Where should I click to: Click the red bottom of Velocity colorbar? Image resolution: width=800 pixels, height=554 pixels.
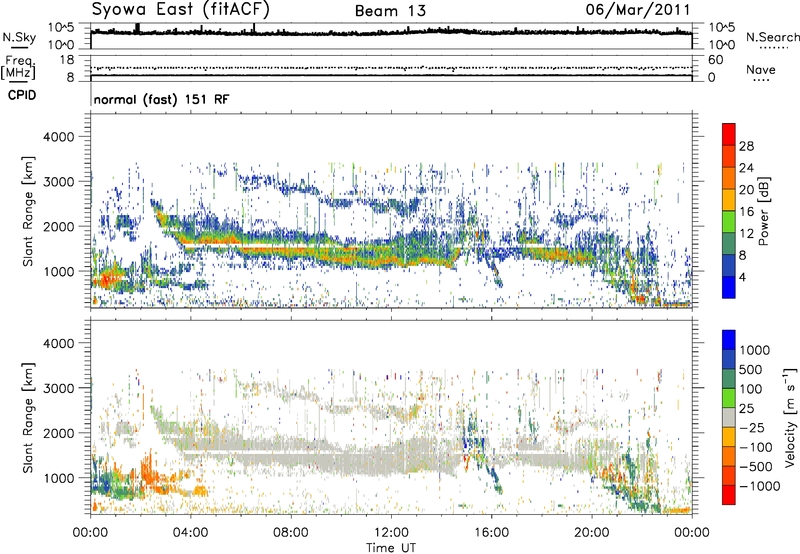click(729, 495)
